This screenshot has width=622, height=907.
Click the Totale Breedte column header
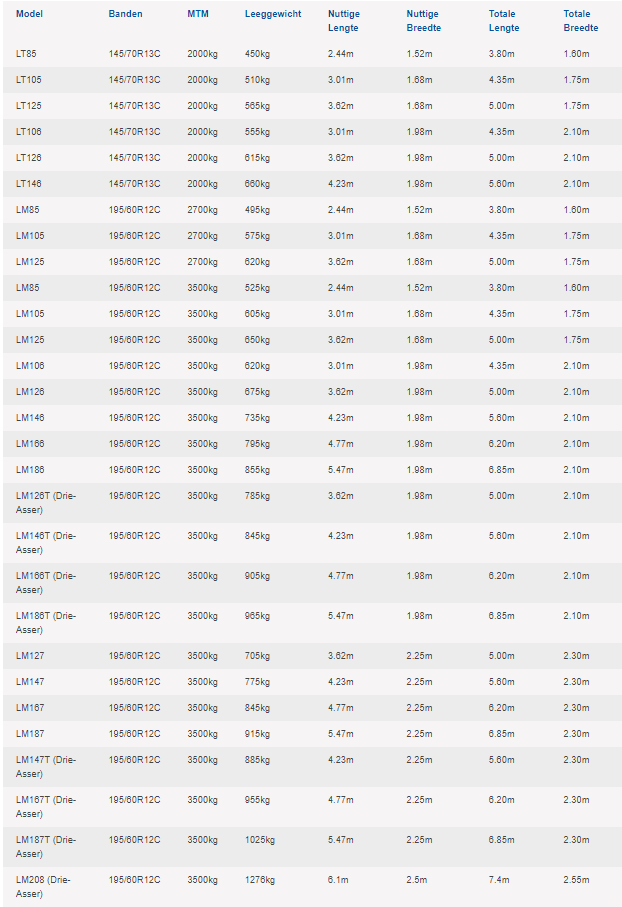click(x=581, y=21)
